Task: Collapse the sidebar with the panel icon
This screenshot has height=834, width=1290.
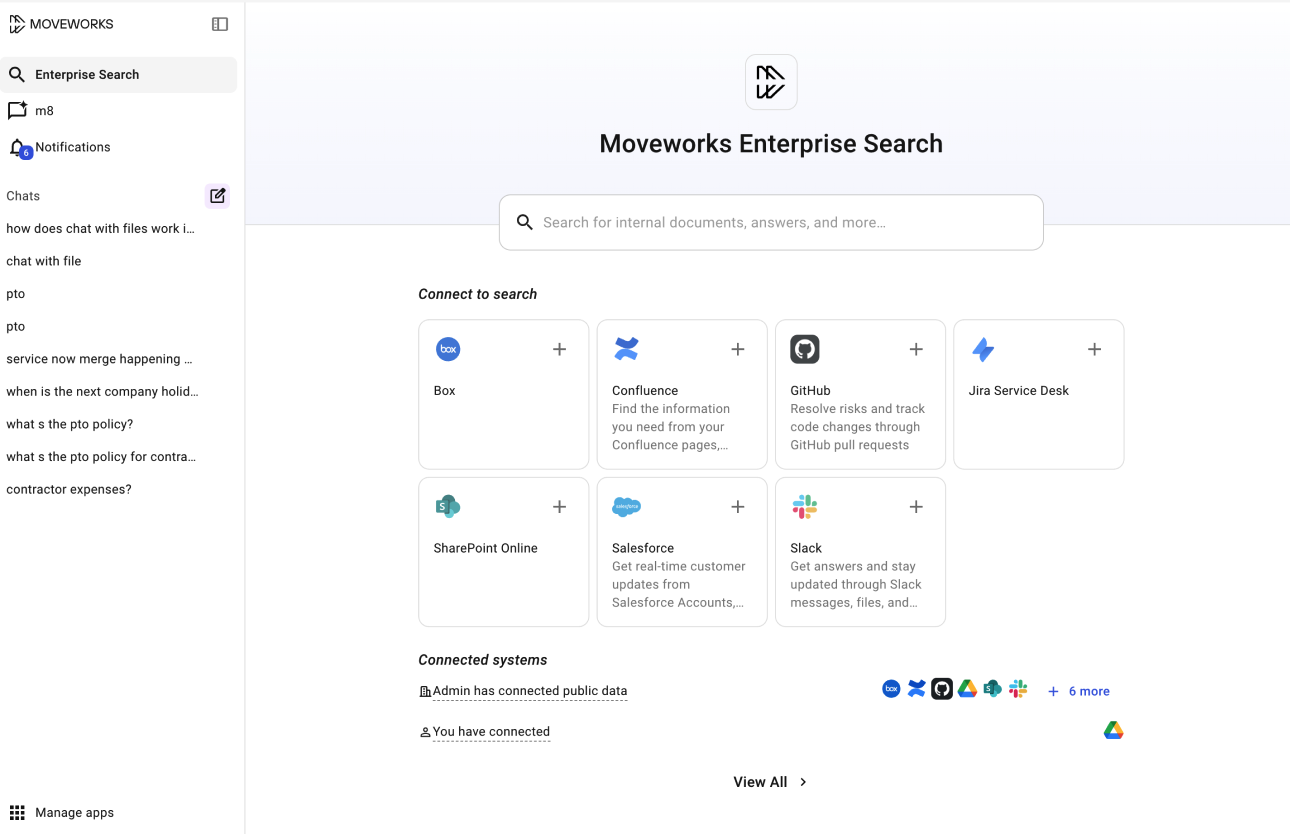Action: point(220,24)
